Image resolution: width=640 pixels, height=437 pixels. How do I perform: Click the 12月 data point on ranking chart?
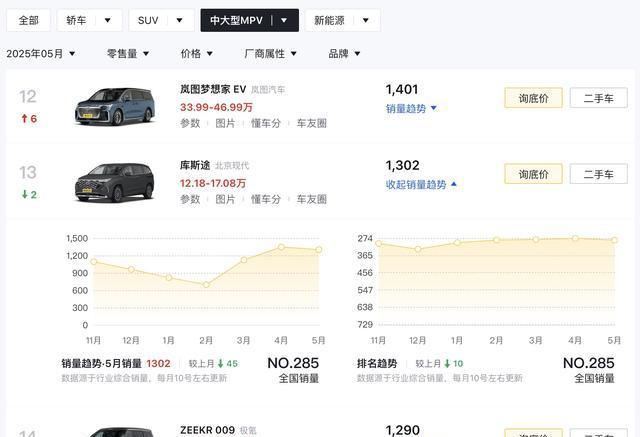(418, 249)
